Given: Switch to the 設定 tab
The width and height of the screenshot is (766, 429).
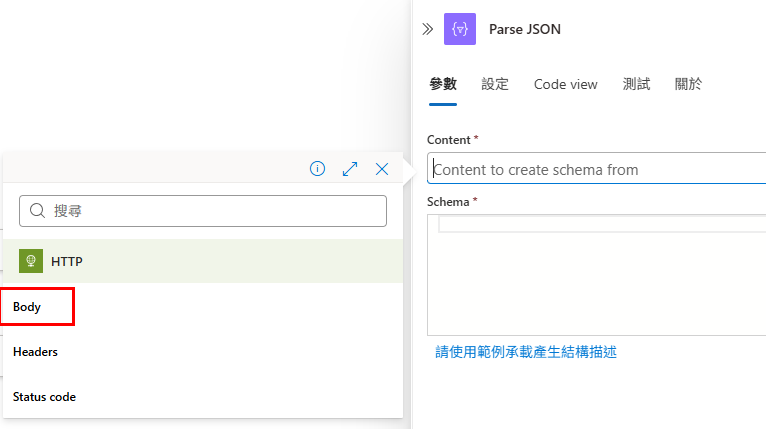Looking at the screenshot, I should point(495,84).
